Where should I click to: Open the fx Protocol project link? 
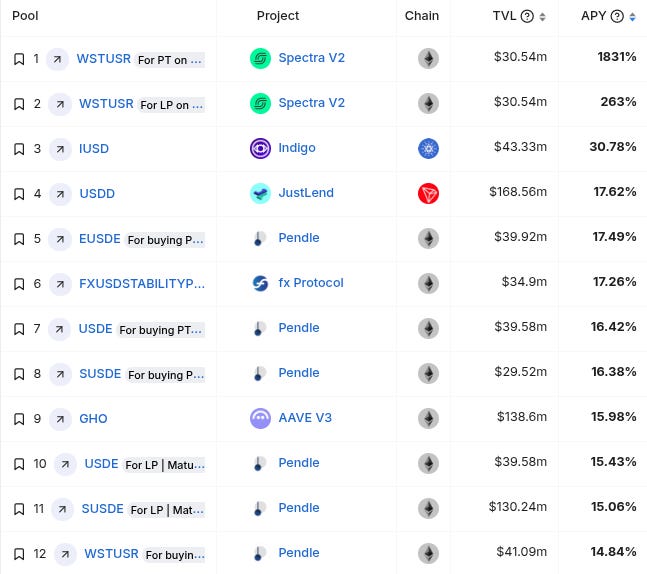point(311,283)
